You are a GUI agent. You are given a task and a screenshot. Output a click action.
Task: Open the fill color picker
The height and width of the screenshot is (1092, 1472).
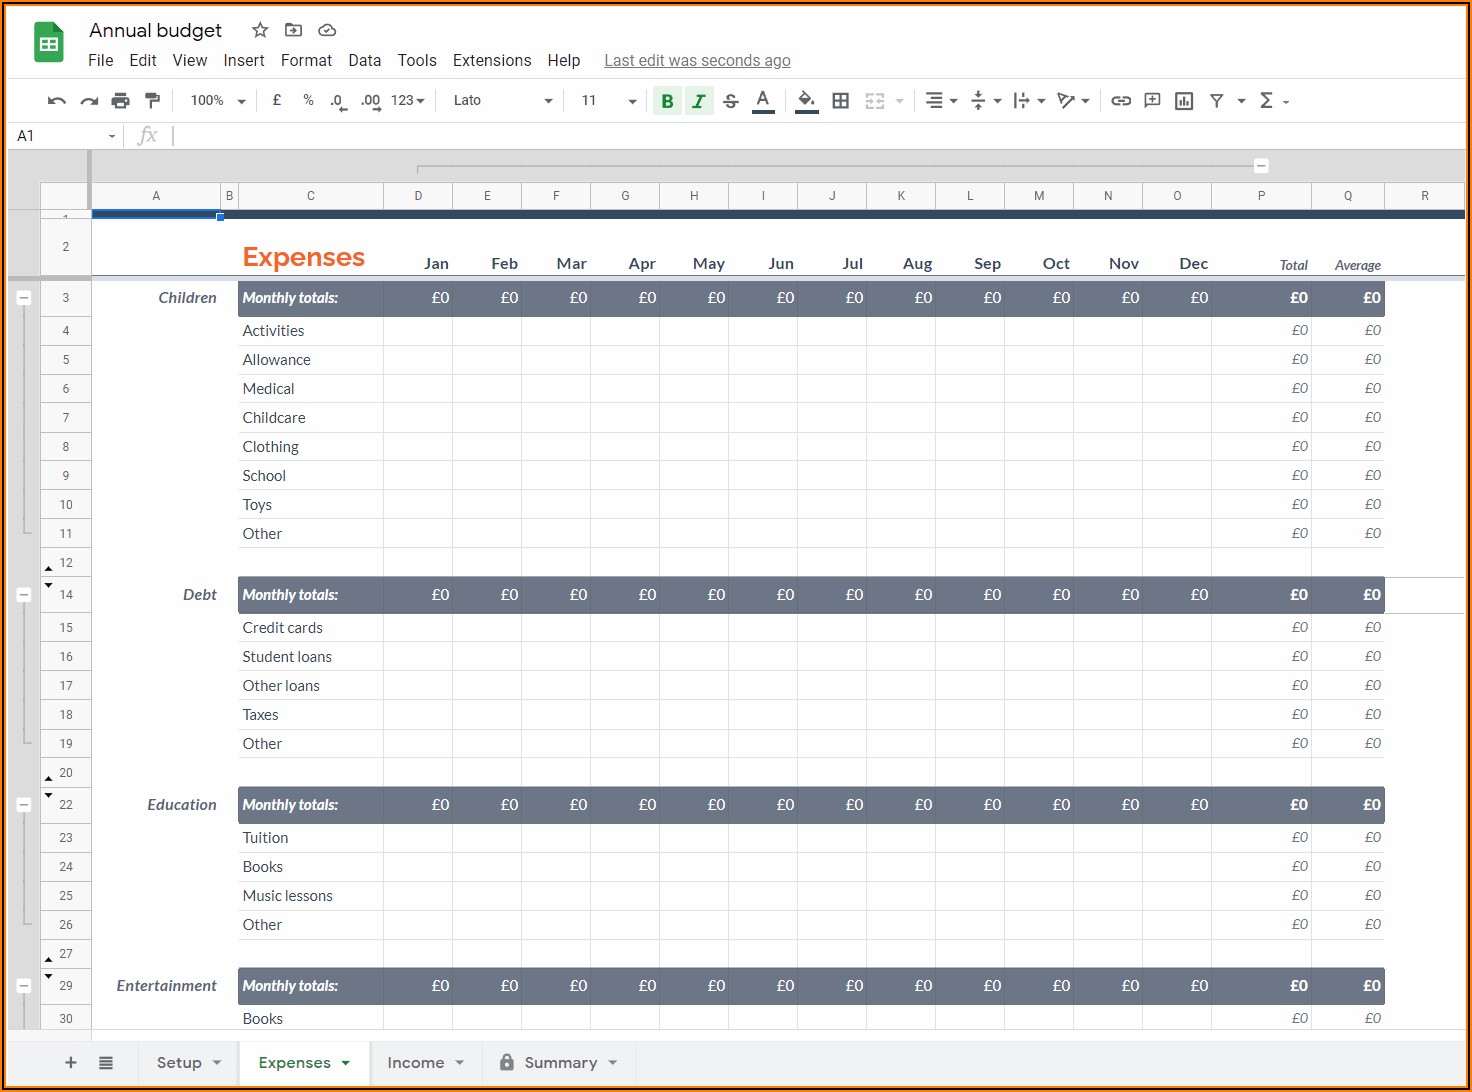[x=806, y=101]
